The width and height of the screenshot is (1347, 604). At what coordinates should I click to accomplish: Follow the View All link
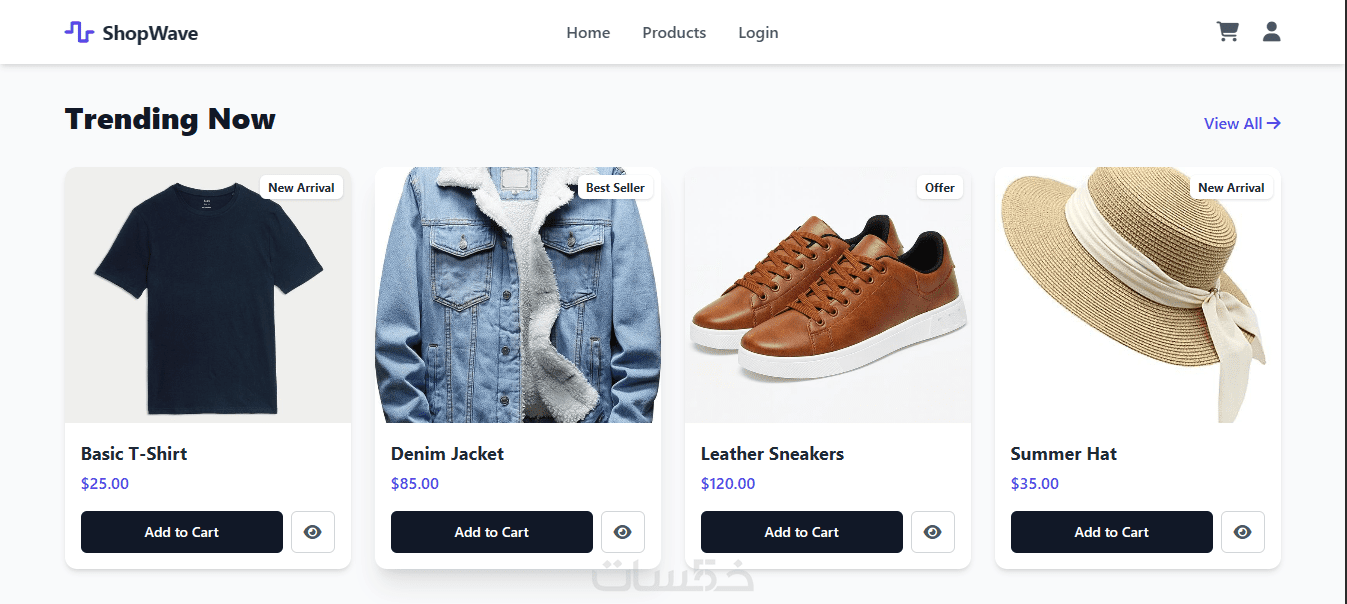[x=1241, y=123]
